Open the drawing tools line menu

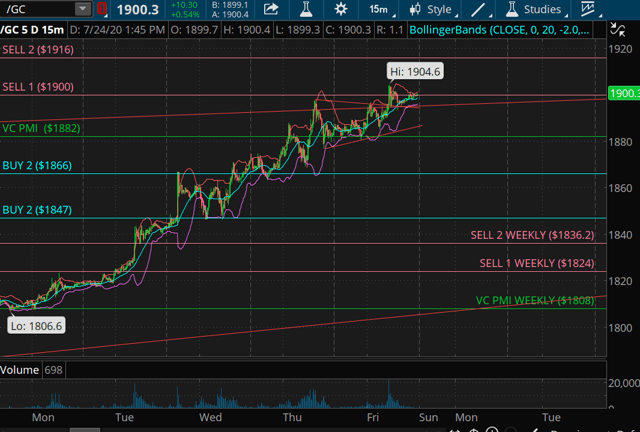(480, 9)
